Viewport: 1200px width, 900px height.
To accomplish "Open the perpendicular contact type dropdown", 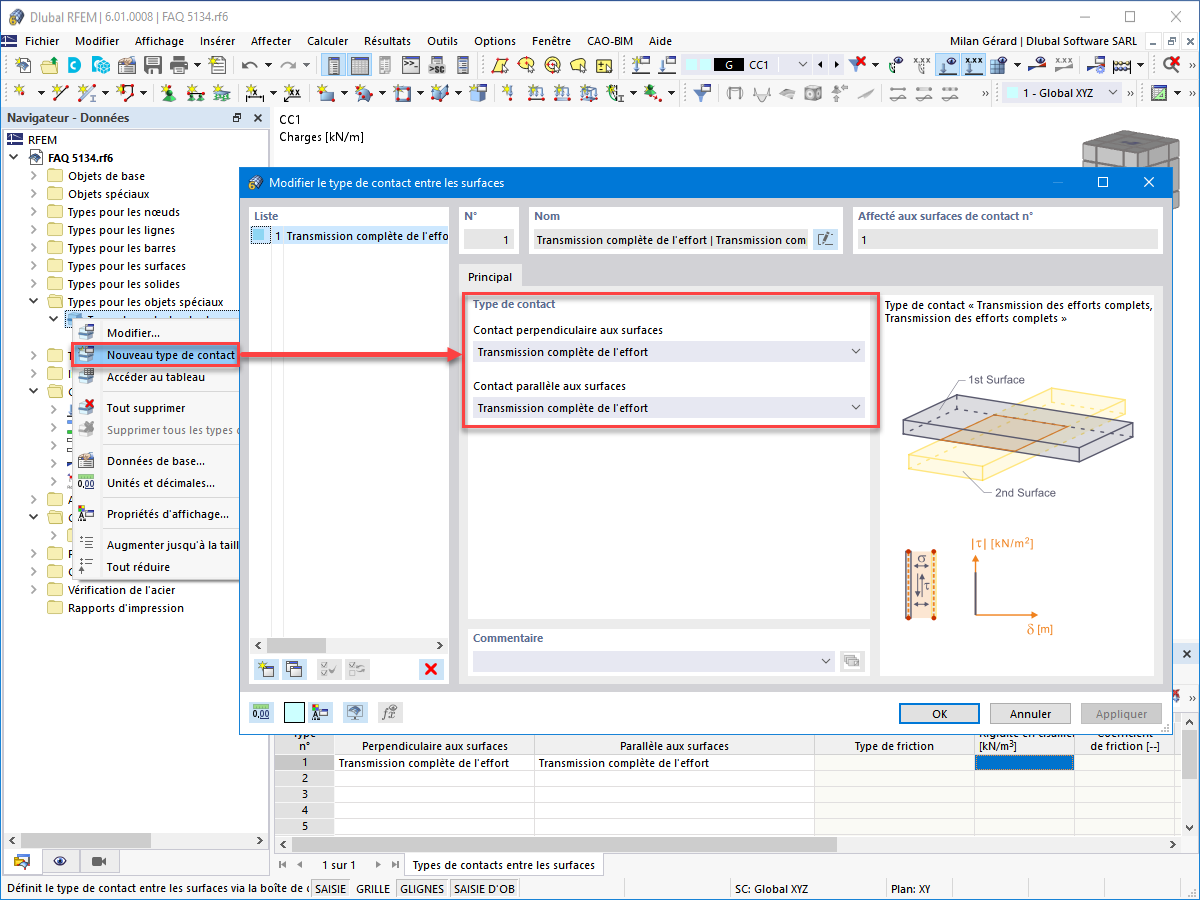I will [669, 352].
